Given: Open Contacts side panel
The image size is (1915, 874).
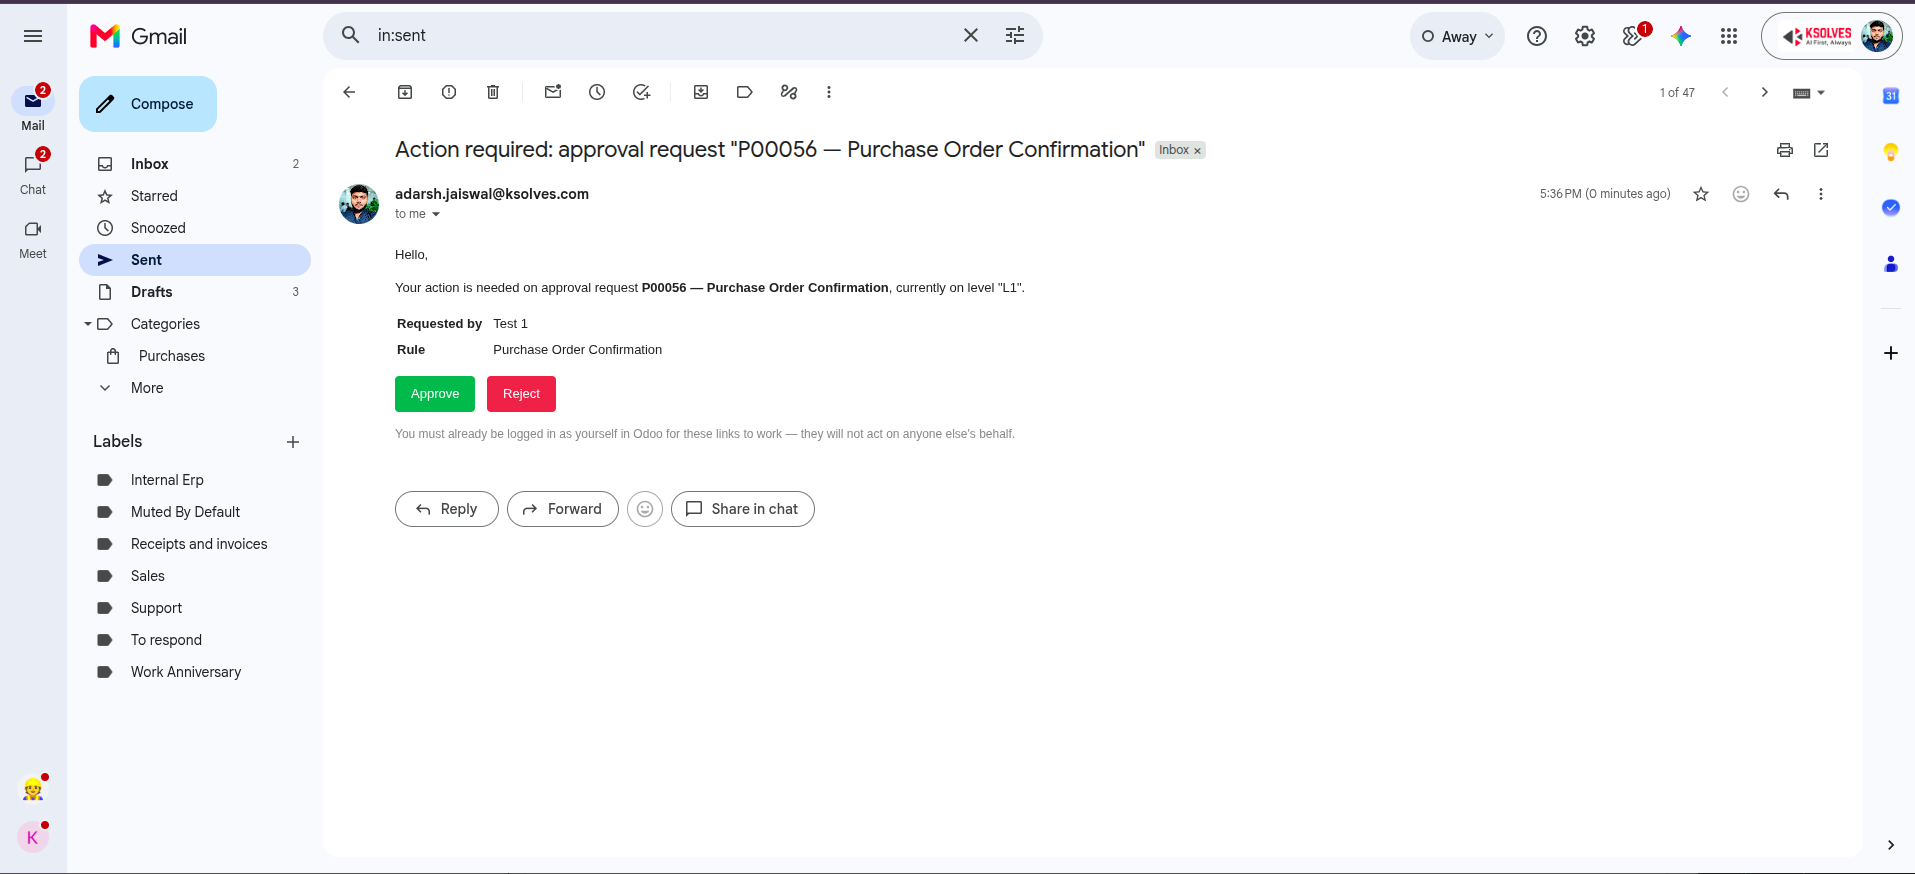Looking at the screenshot, I should click(x=1891, y=264).
